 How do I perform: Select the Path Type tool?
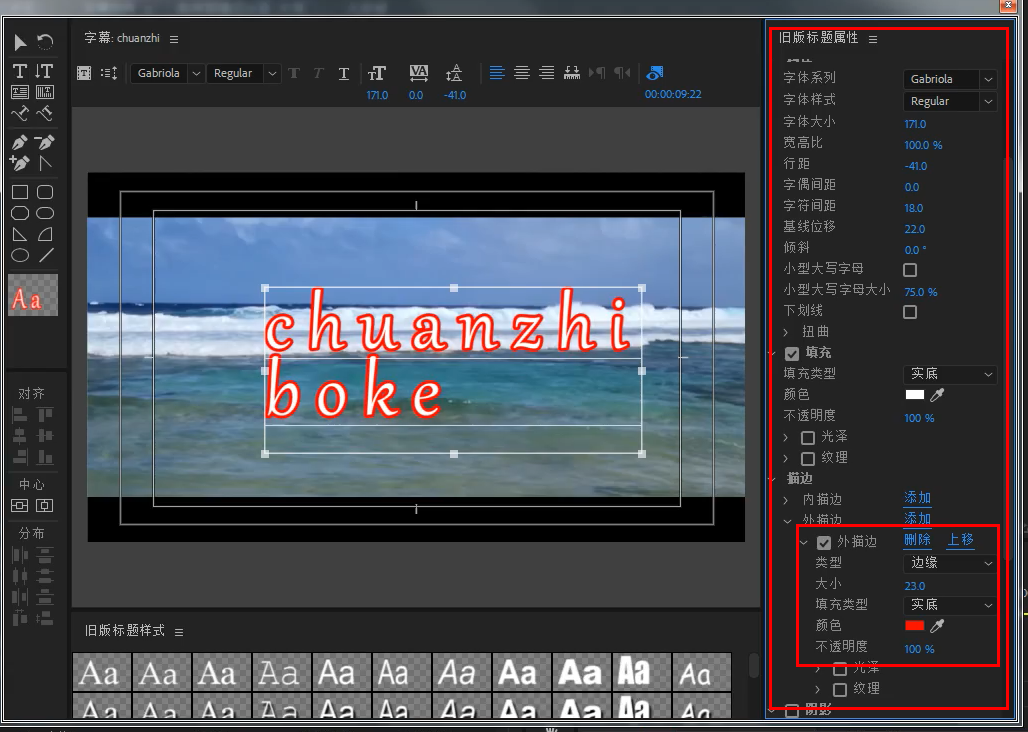[x=20, y=113]
